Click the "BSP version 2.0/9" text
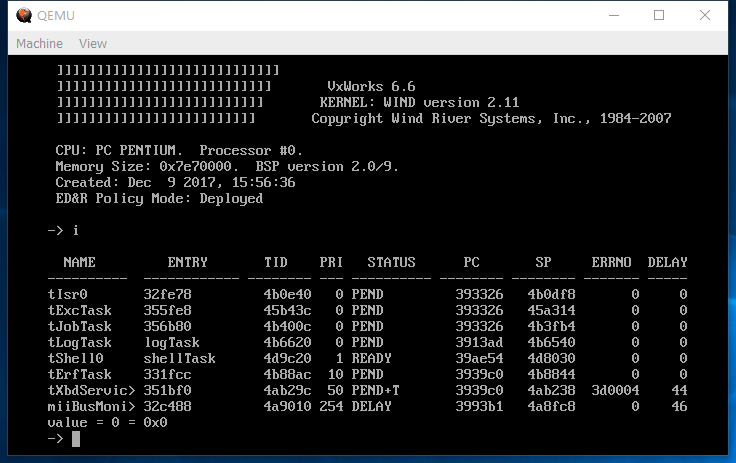 coord(327,166)
